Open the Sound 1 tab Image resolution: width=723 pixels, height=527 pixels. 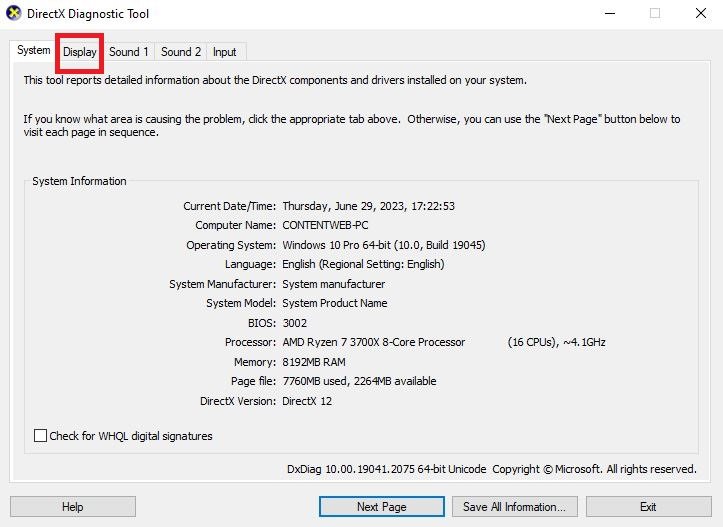tap(129, 52)
